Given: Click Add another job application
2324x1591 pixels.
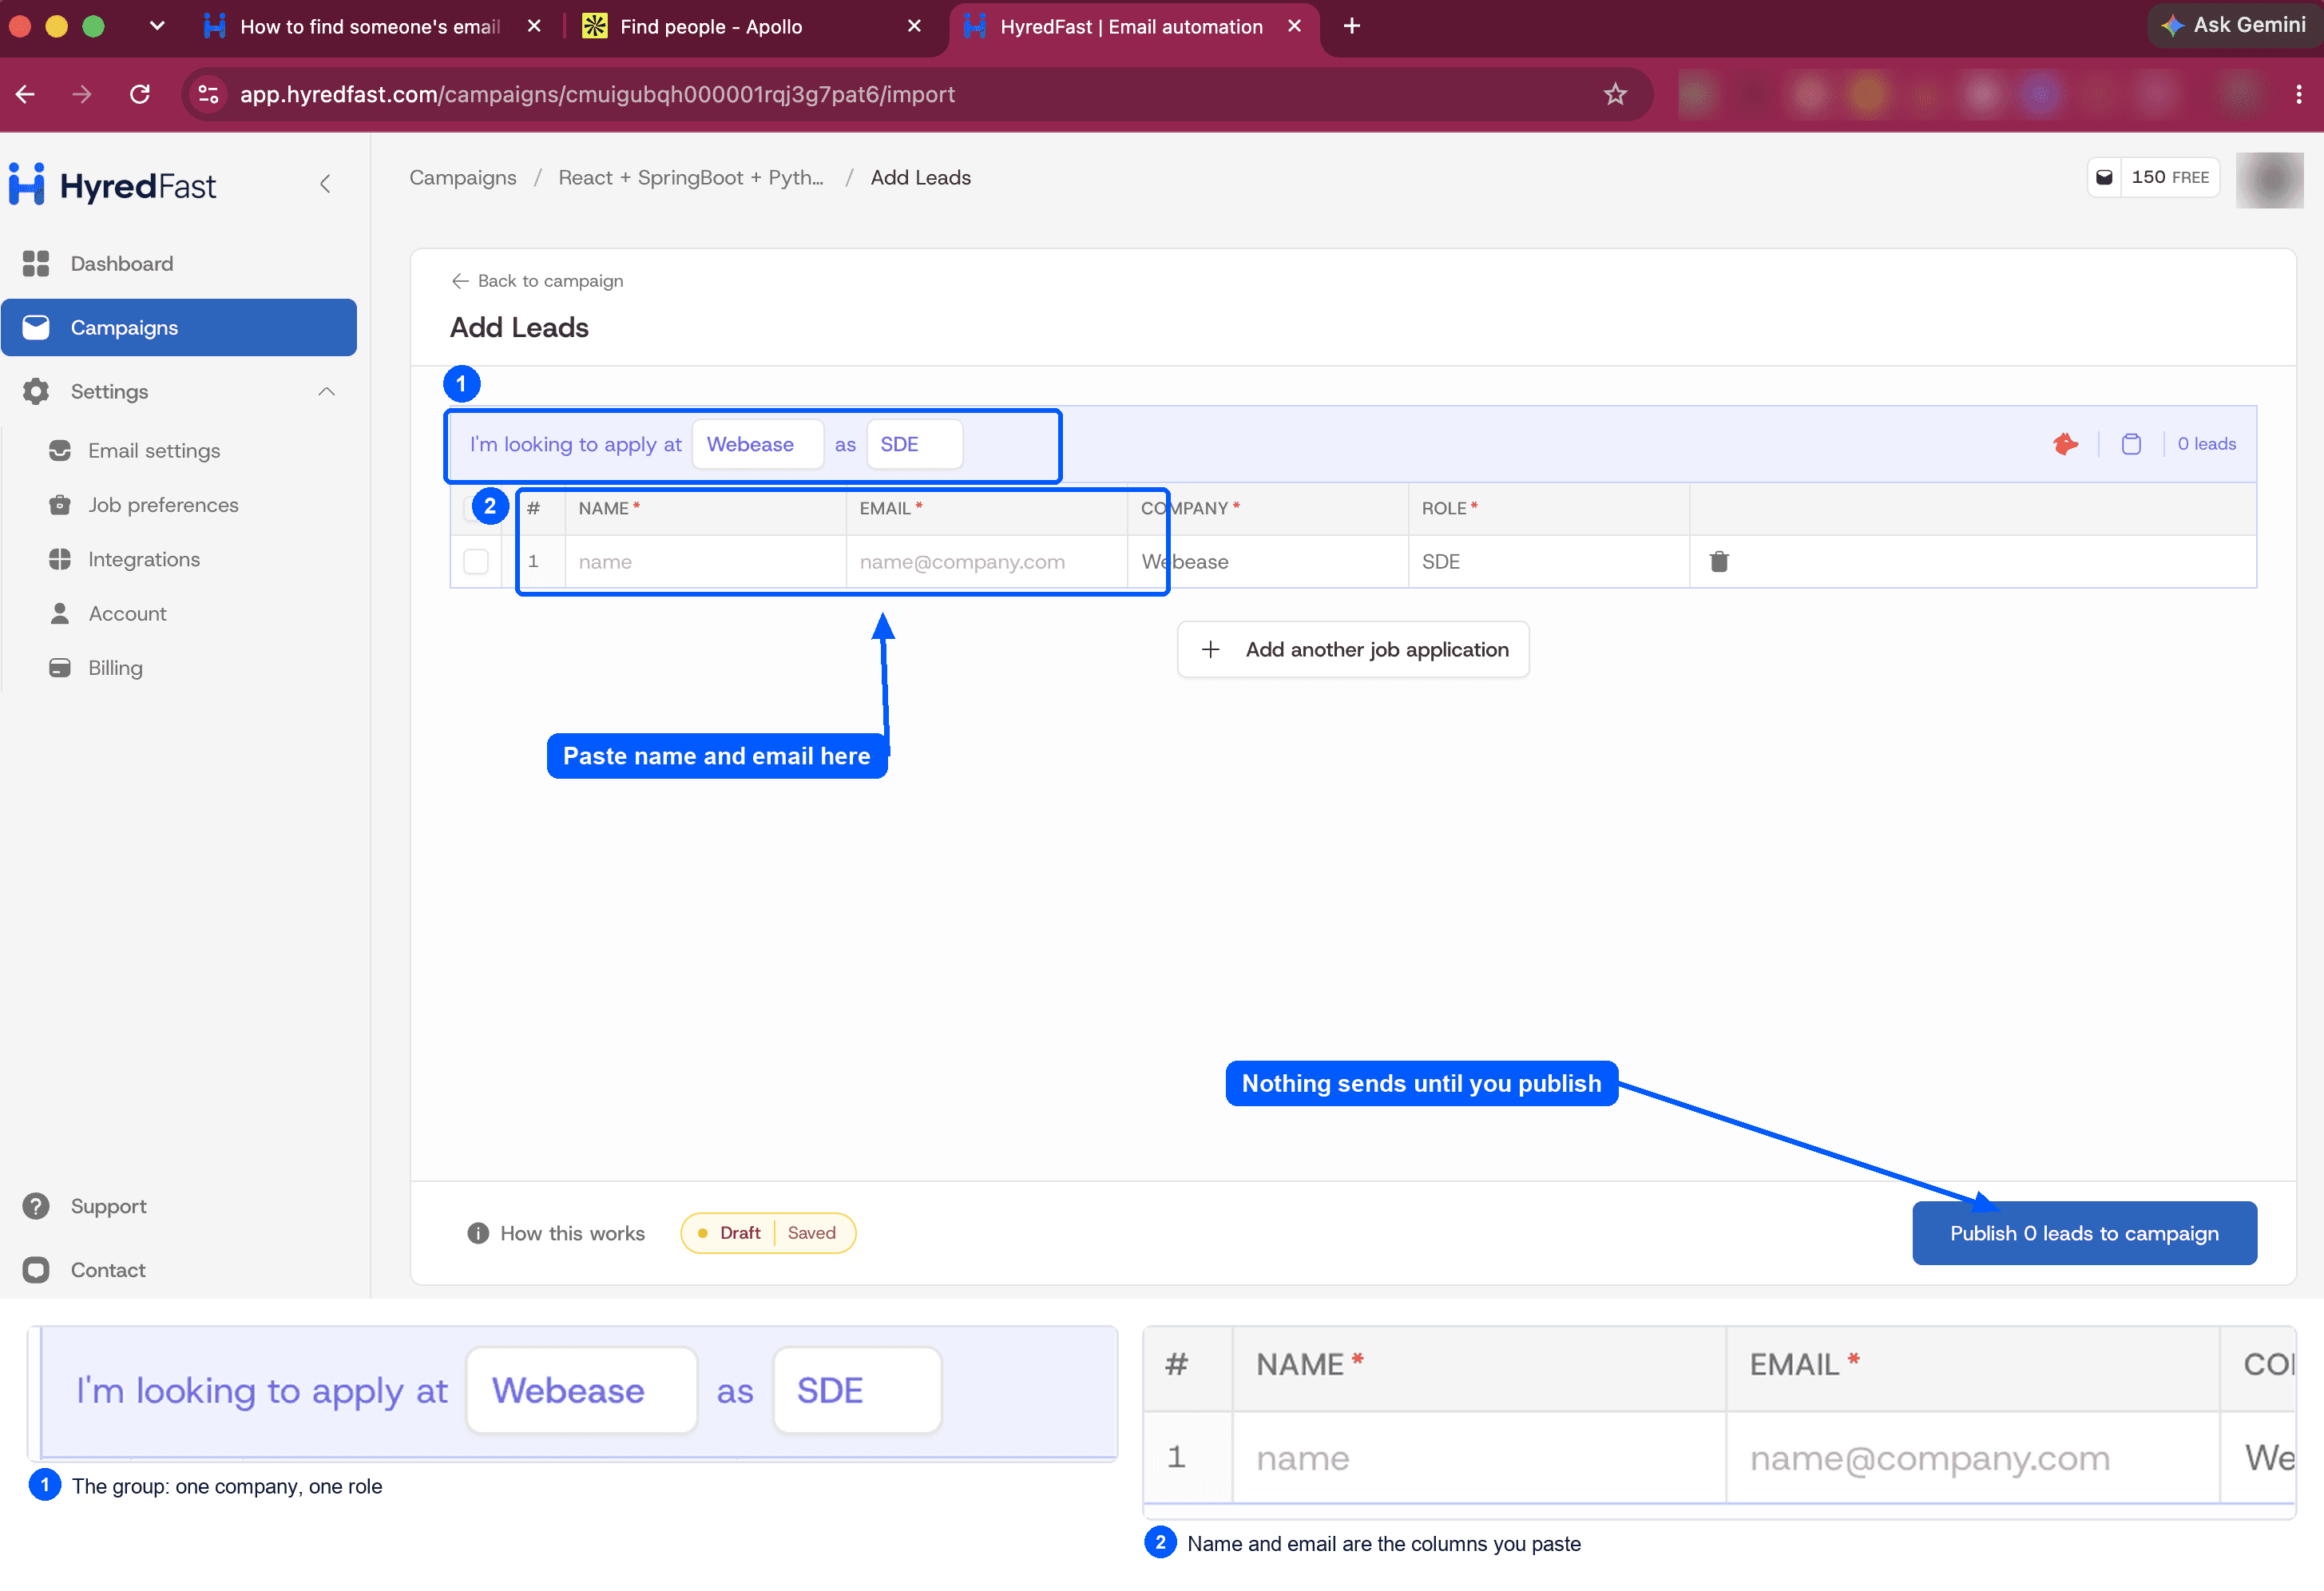Looking at the screenshot, I should [1353, 649].
